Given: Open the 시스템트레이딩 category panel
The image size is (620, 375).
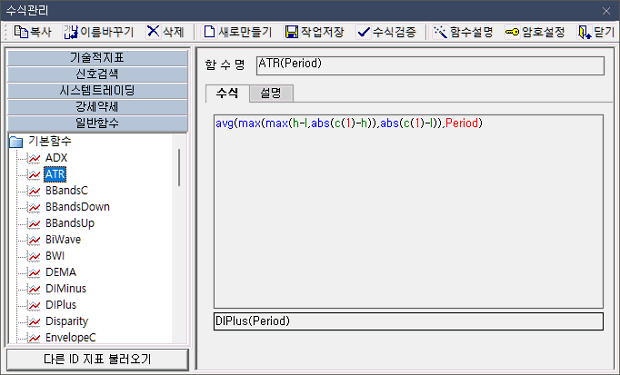Looking at the screenshot, I should click(x=97, y=91).
